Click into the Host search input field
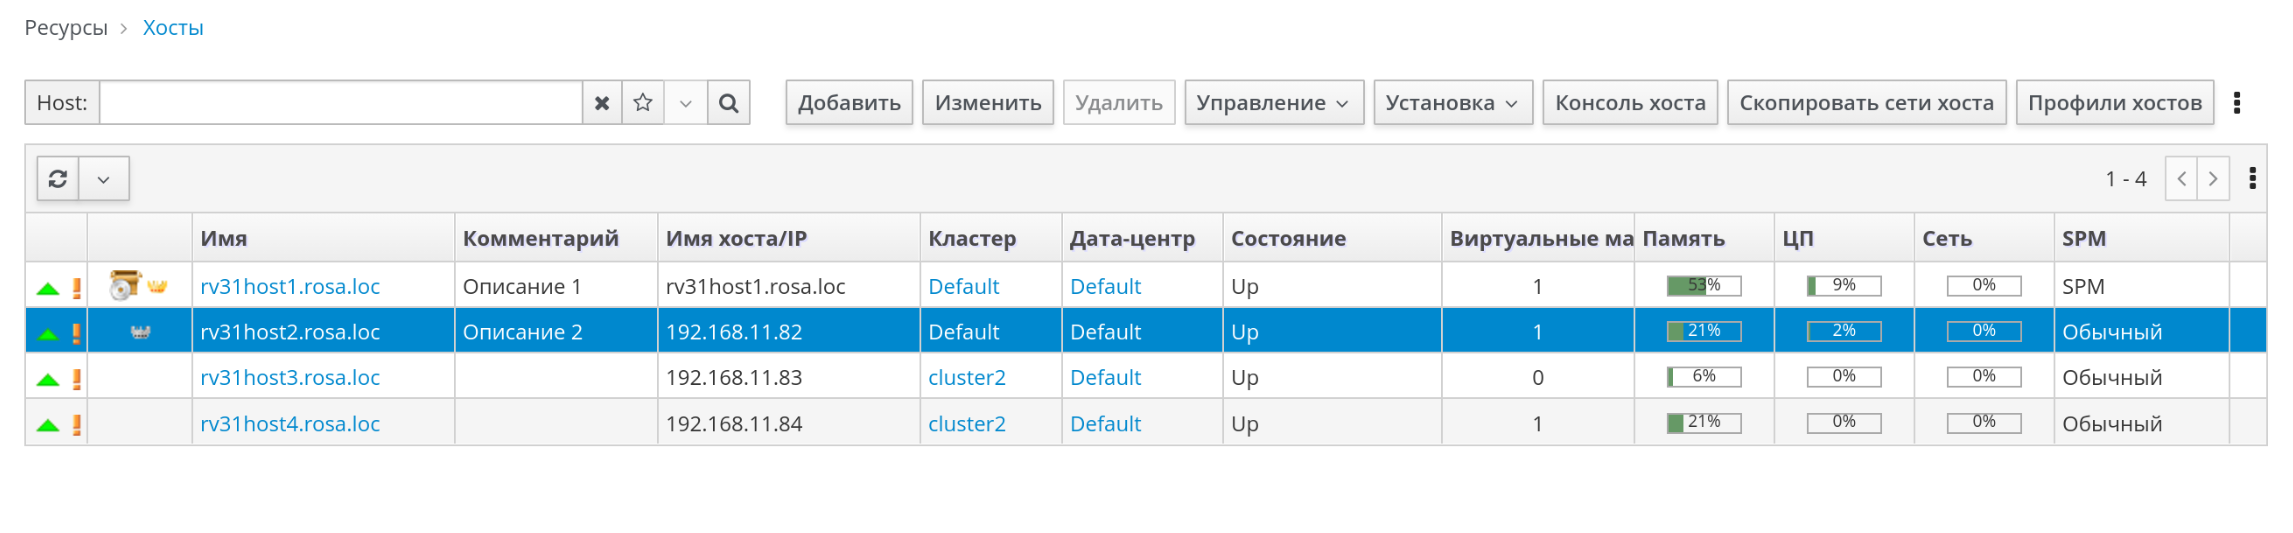Viewport: 2293px width, 533px height. [x=340, y=103]
